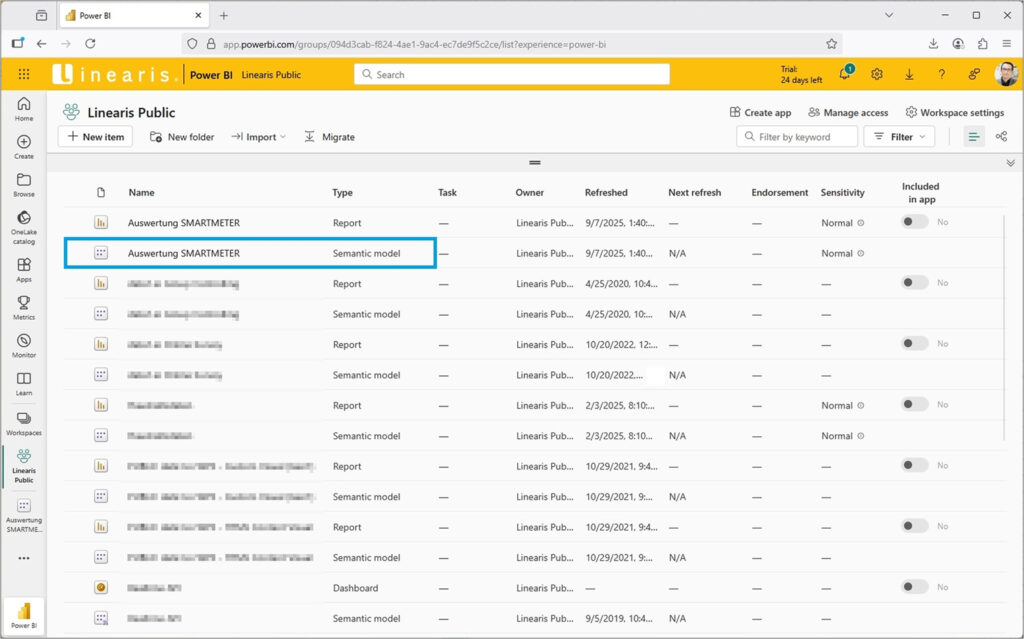Image resolution: width=1024 pixels, height=639 pixels.
Task: Toggle Included in app for 4/25/2020 report
Action: pyautogui.click(x=914, y=283)
